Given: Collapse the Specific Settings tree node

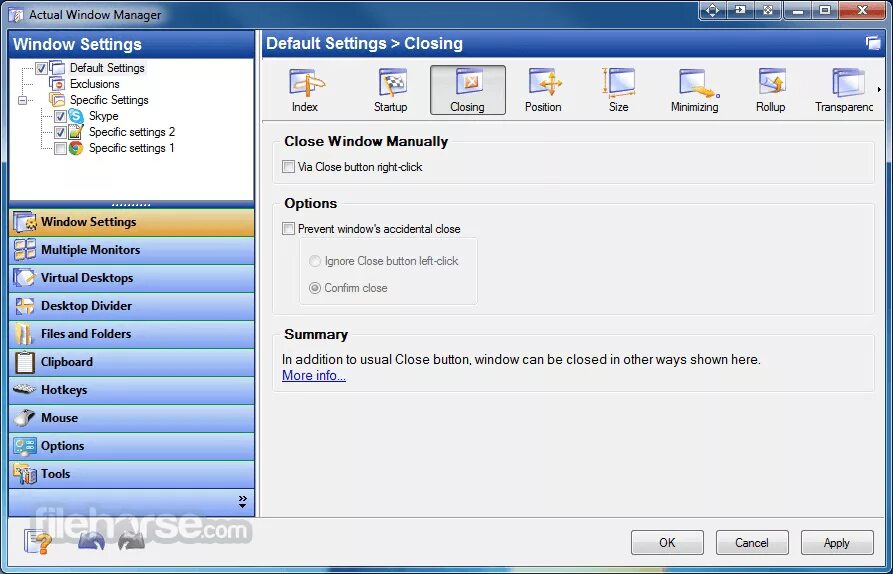Looking at the screenshot, I should click(23, 100).
